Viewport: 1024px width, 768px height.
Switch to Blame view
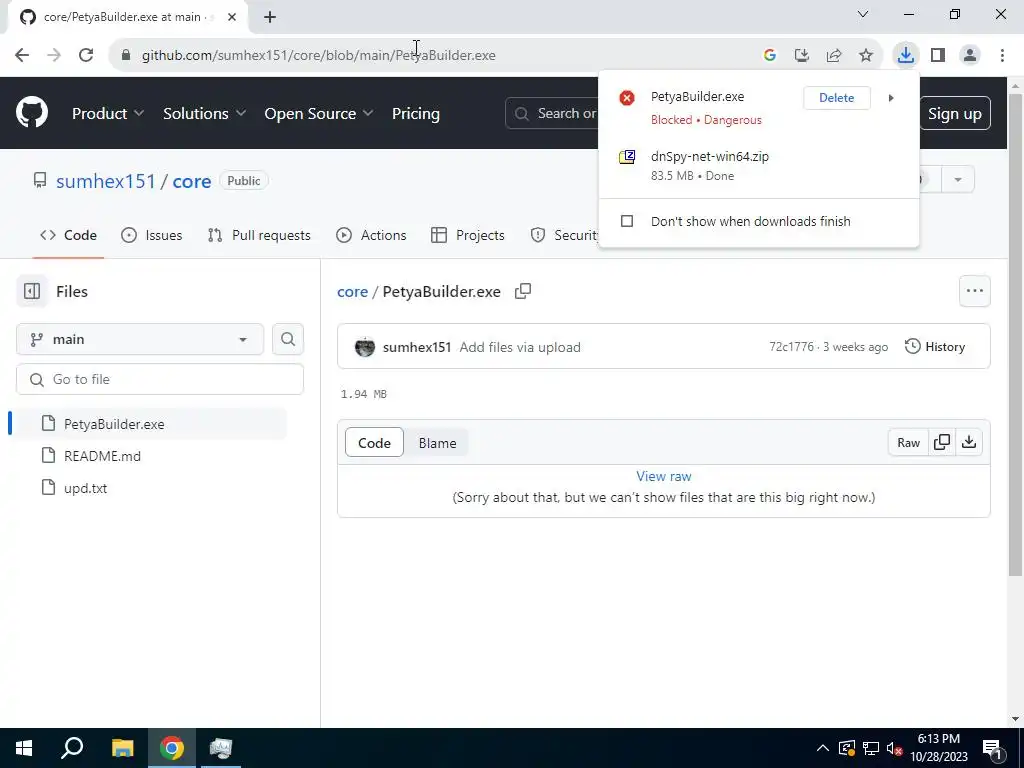click(438, 443)
